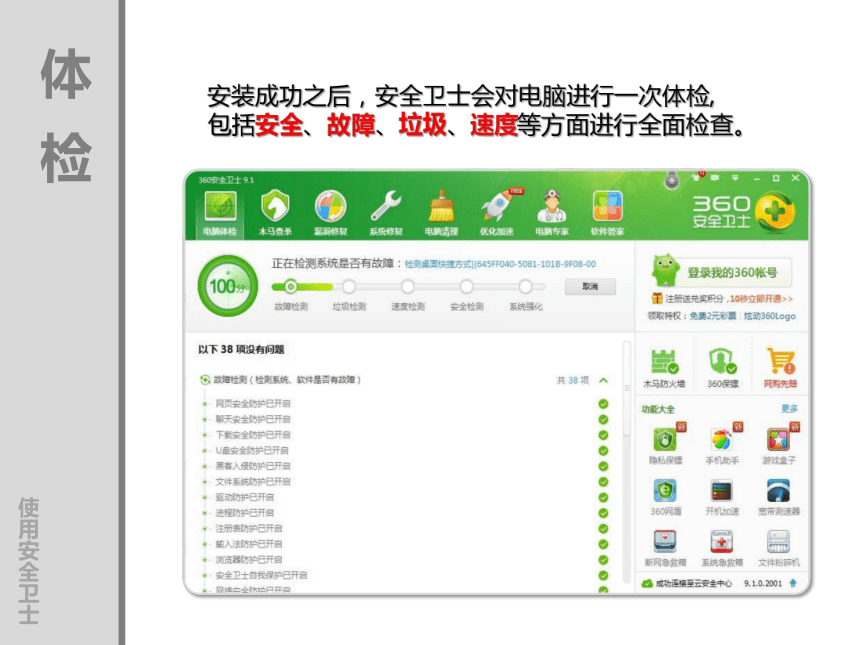
Task: Open 木马查杀 trojan scan
Action: pos(275,214)
